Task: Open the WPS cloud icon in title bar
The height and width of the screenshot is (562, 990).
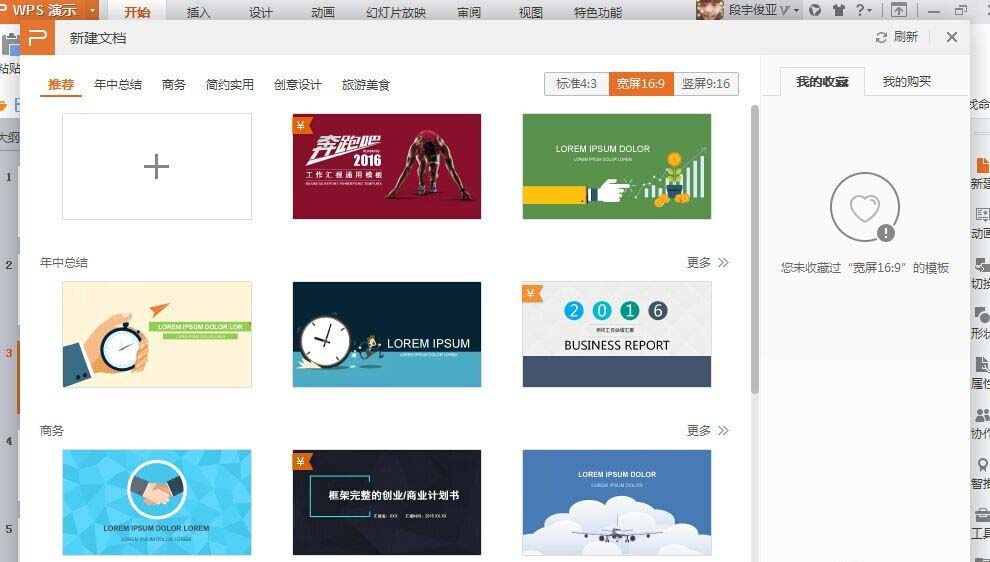Action: point(816,10)
